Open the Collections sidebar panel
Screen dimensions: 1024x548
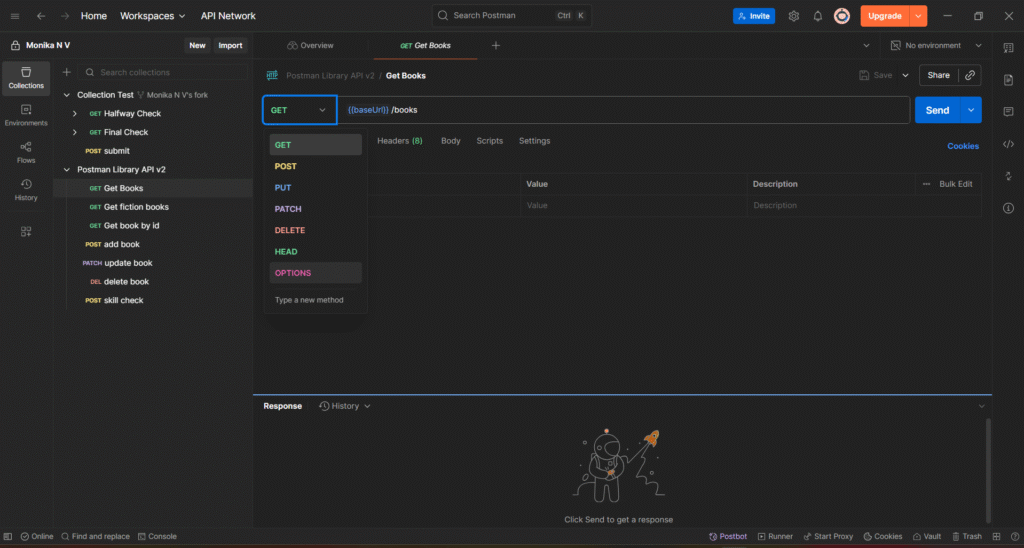click(26, 77)
